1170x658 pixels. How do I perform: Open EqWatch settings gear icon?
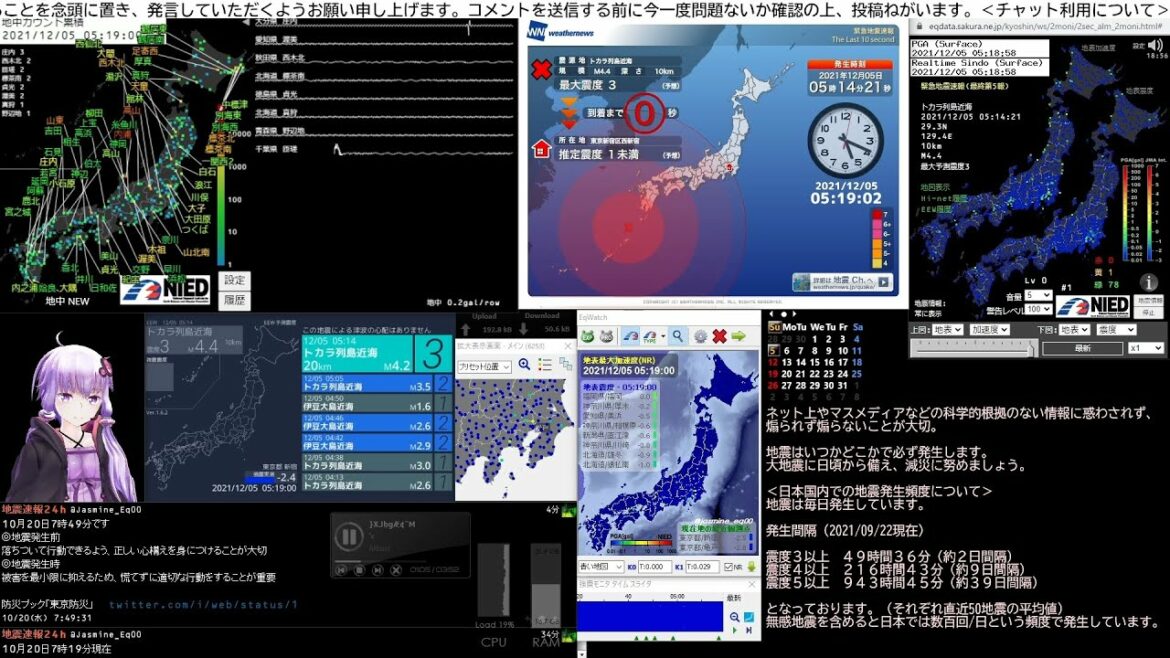click(x=699, y=336)
